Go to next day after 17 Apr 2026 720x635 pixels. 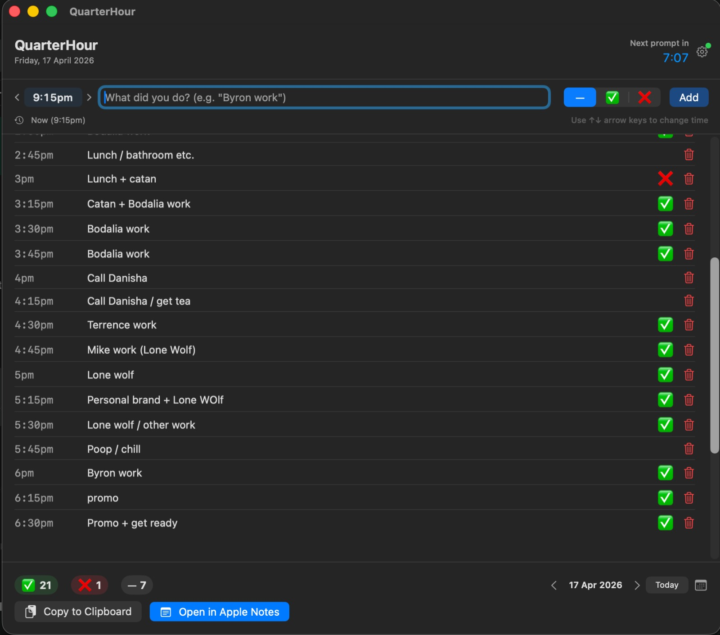637,585
